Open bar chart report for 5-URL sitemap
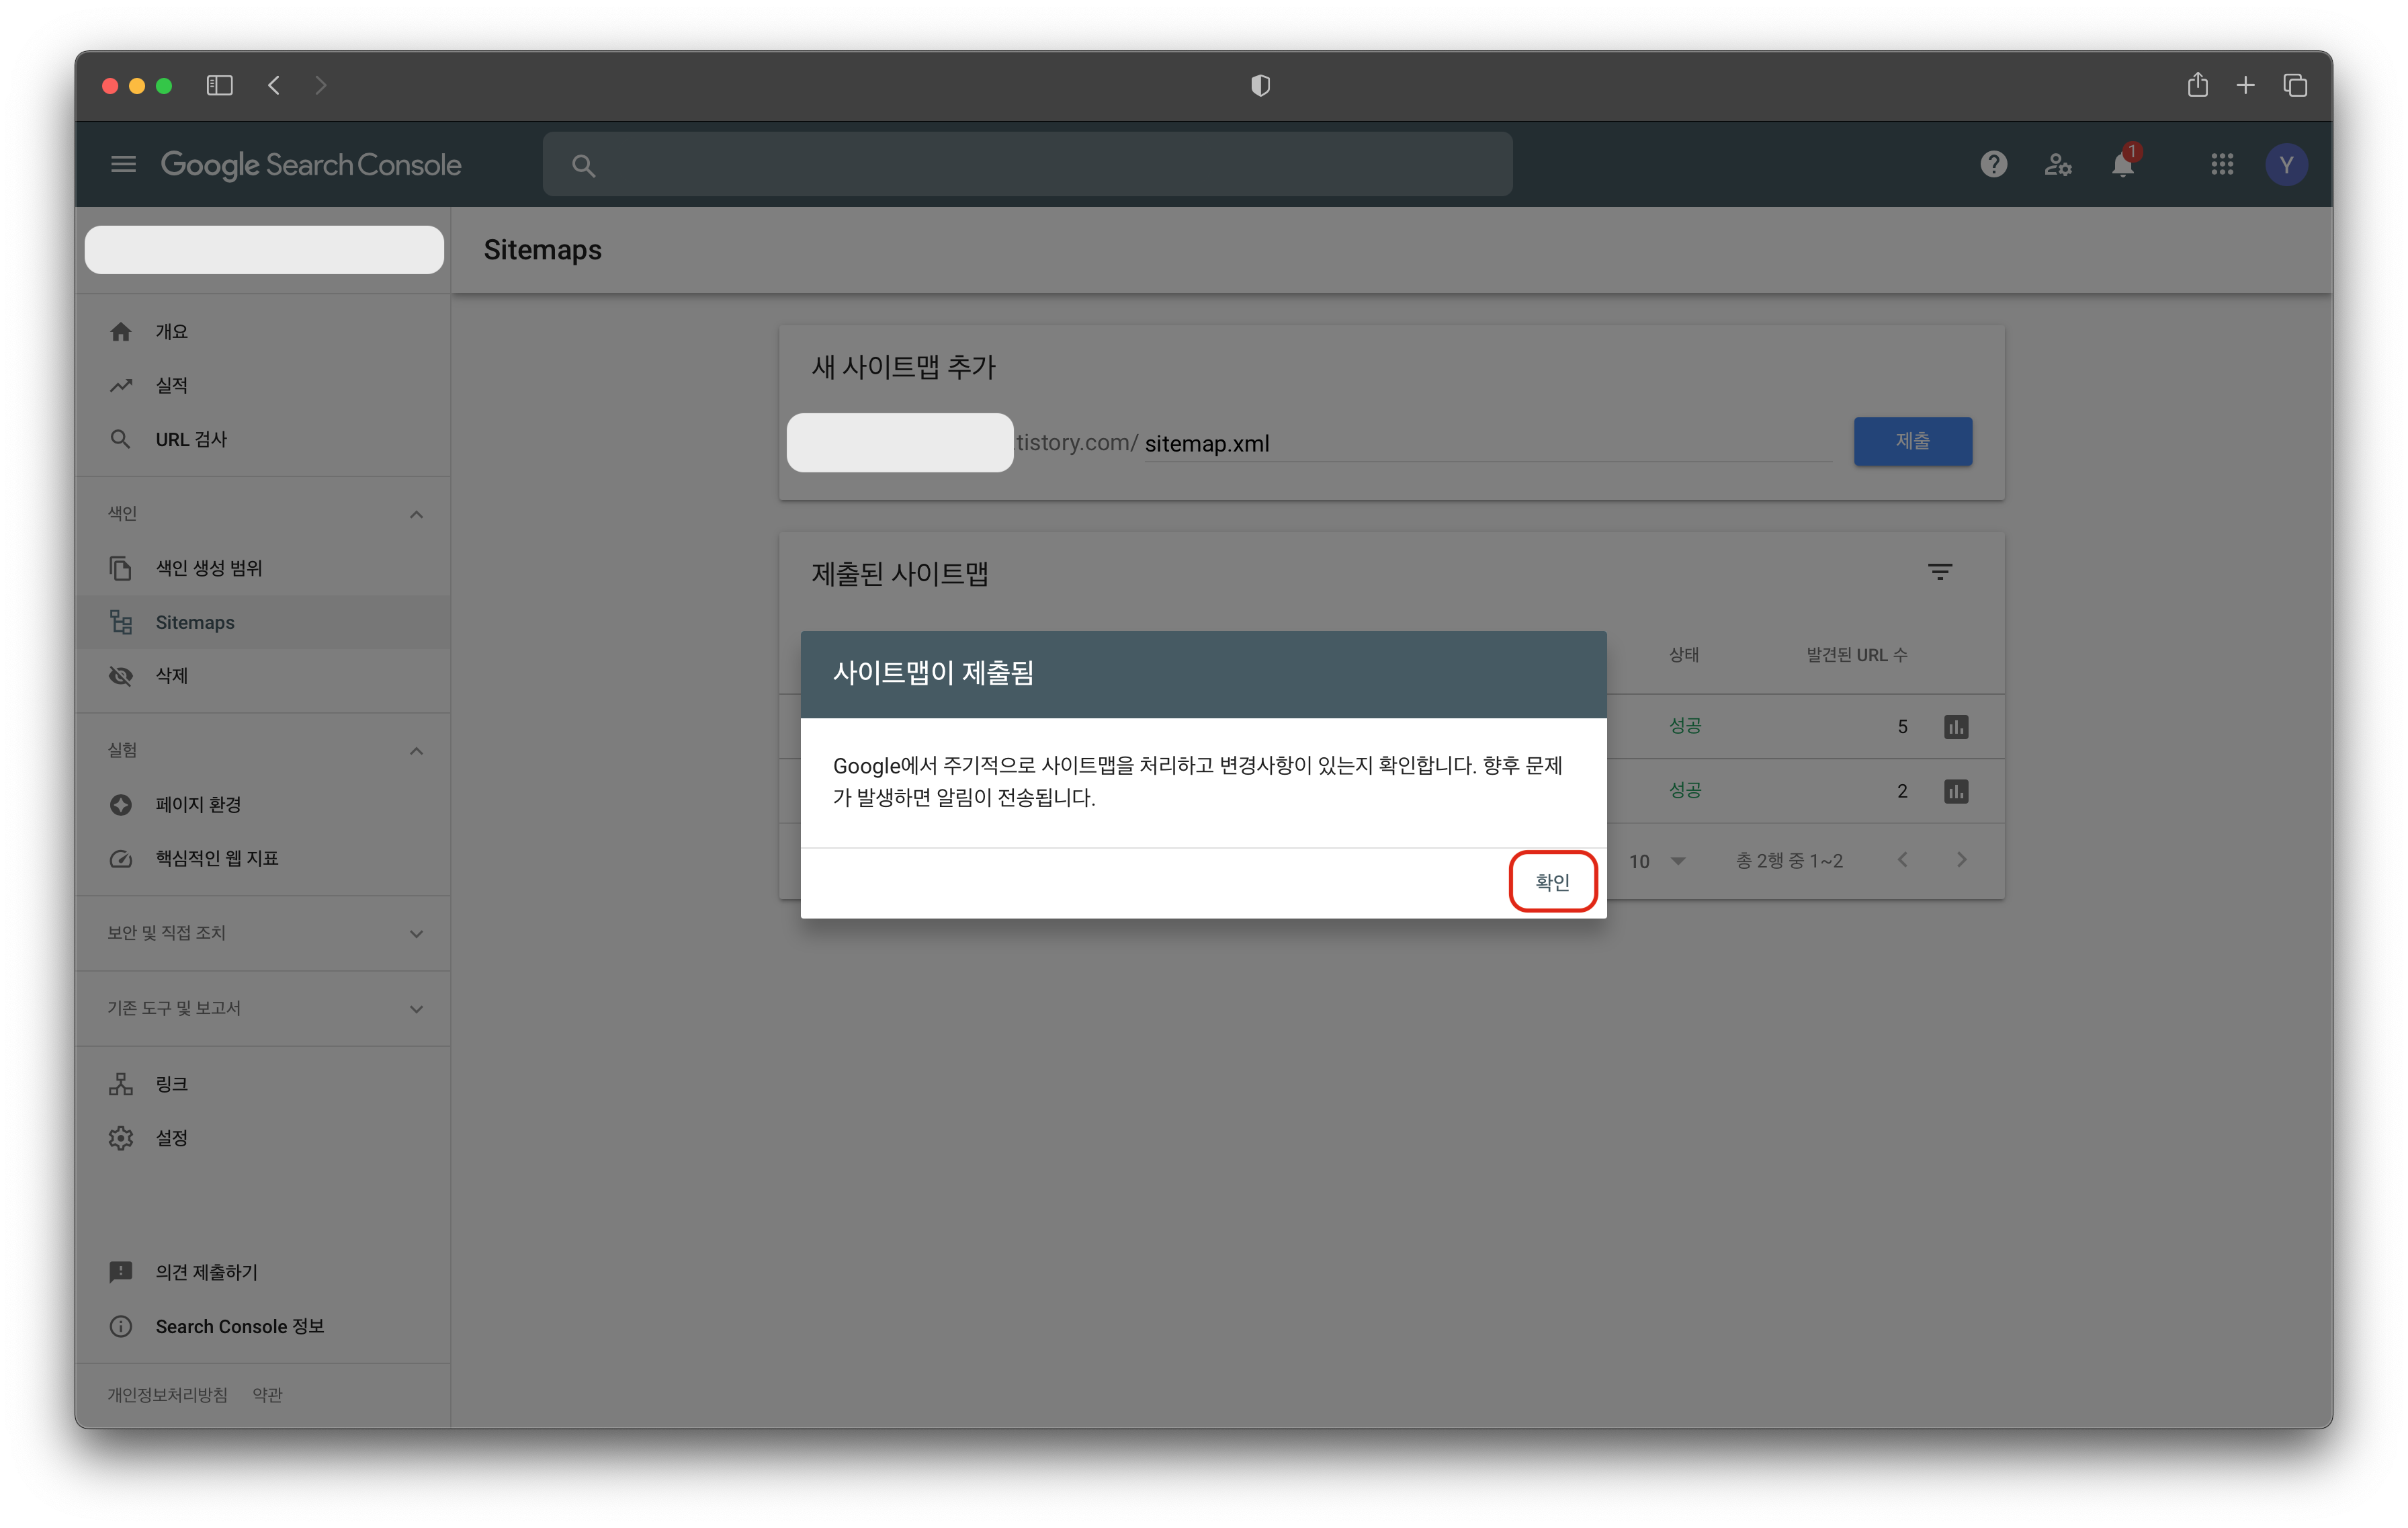Image resolution: width=2408 pixels, height=1528 pixels. click(1956, 727)
